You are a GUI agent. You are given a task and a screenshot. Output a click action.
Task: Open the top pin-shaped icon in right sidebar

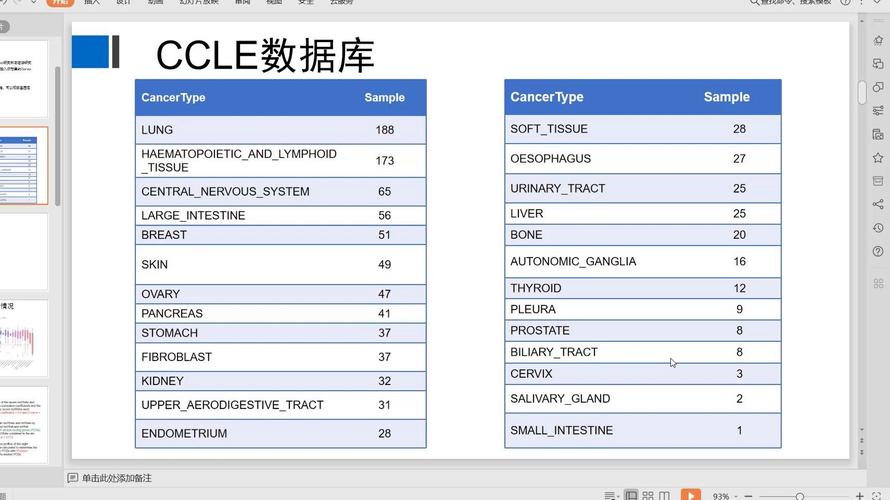point(878,40)
